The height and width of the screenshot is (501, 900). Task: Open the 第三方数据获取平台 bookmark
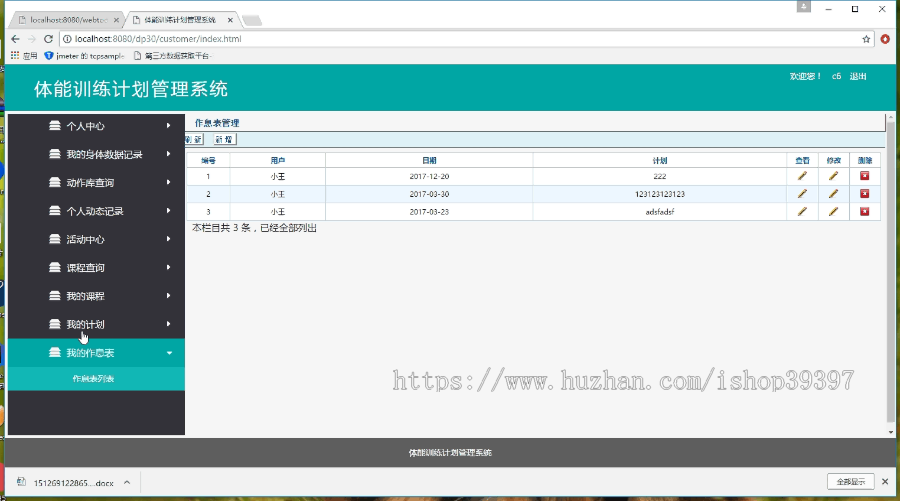[172, 56]
